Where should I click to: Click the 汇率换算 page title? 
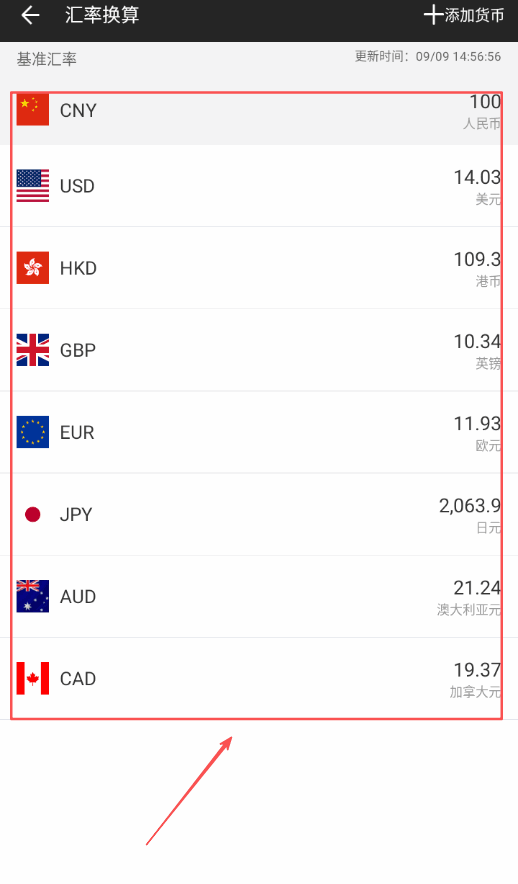point(102,15)
